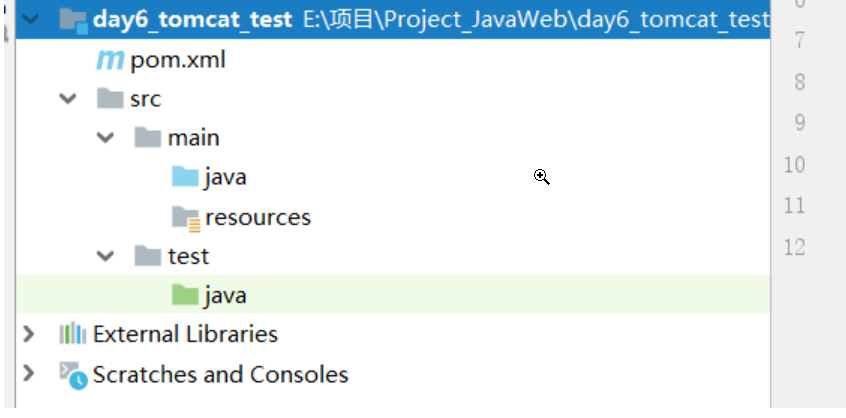Select the resources folder label
The image size is (846, 418).
tap(258, 217)
